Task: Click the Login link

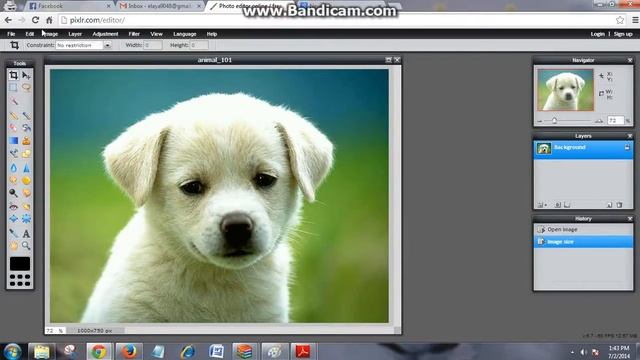Action: pyautogui.click(x=598, y=34)
